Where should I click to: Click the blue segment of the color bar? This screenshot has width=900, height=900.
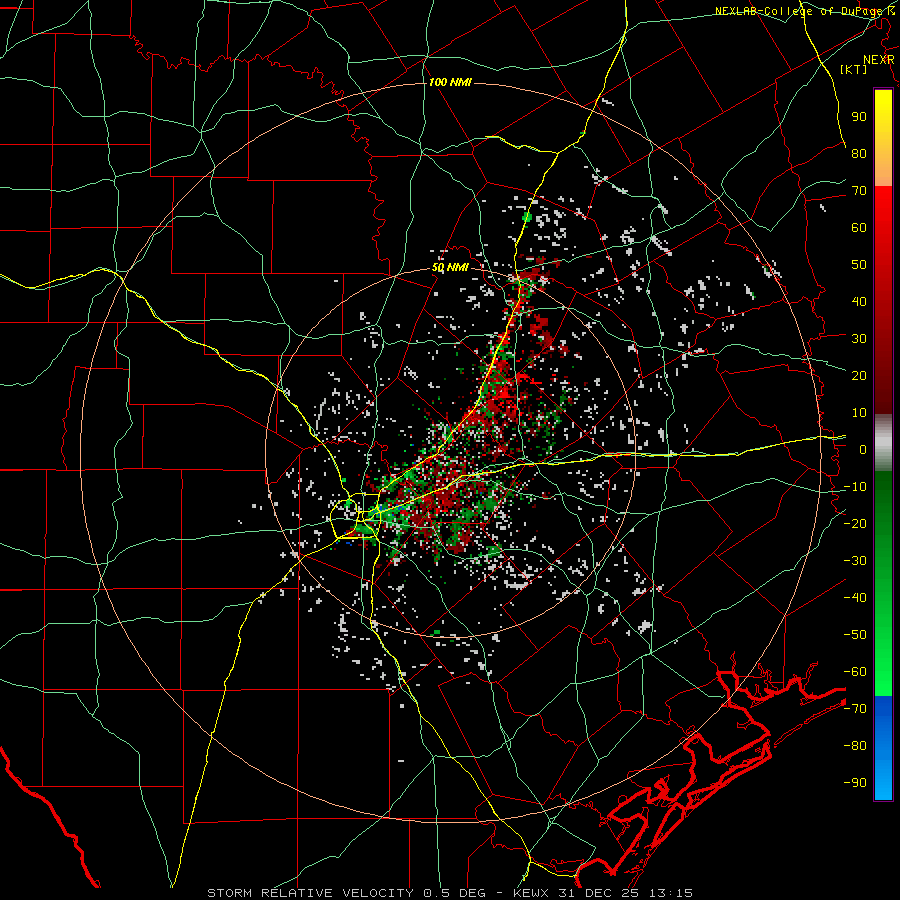pyautogui.click(x=883, y=746)
